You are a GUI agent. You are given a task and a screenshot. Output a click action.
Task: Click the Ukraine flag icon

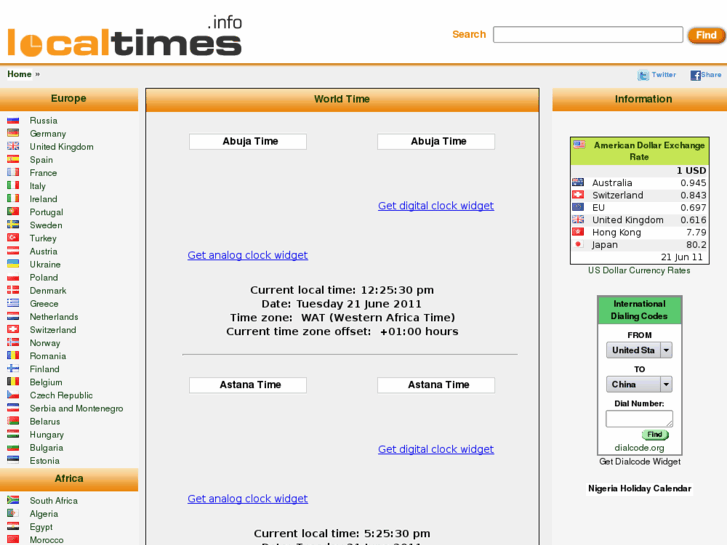[x=13, y=264]
